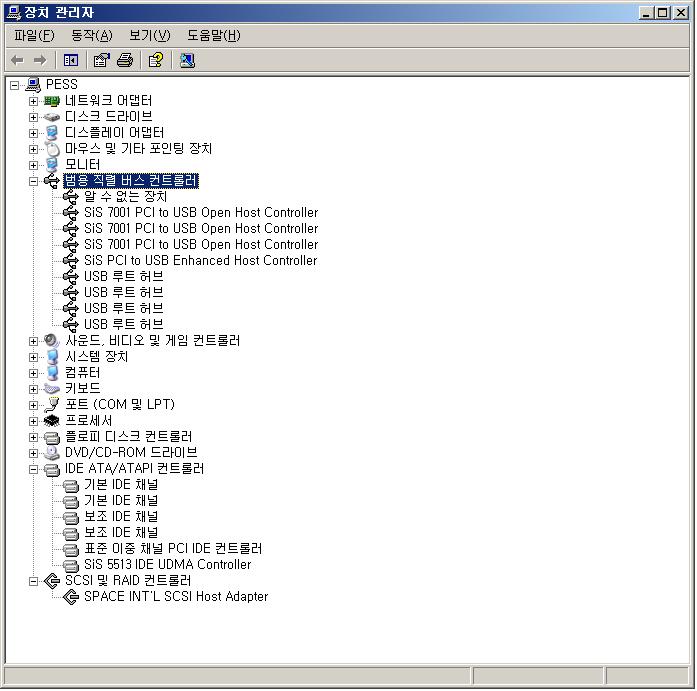Viewport: 697px width, 691px height.
Task: Click the disk drive category icon
Action: pyautogui.click(x=52, y=117)
